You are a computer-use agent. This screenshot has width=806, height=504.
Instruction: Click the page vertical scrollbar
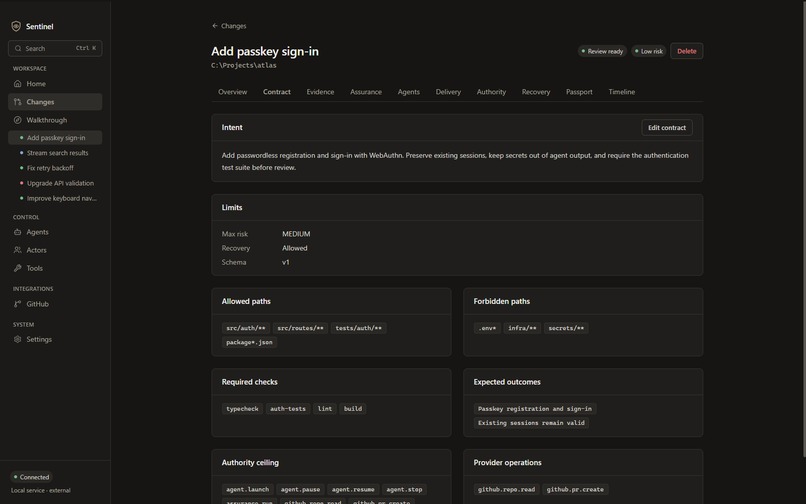[x=803, y=228]
